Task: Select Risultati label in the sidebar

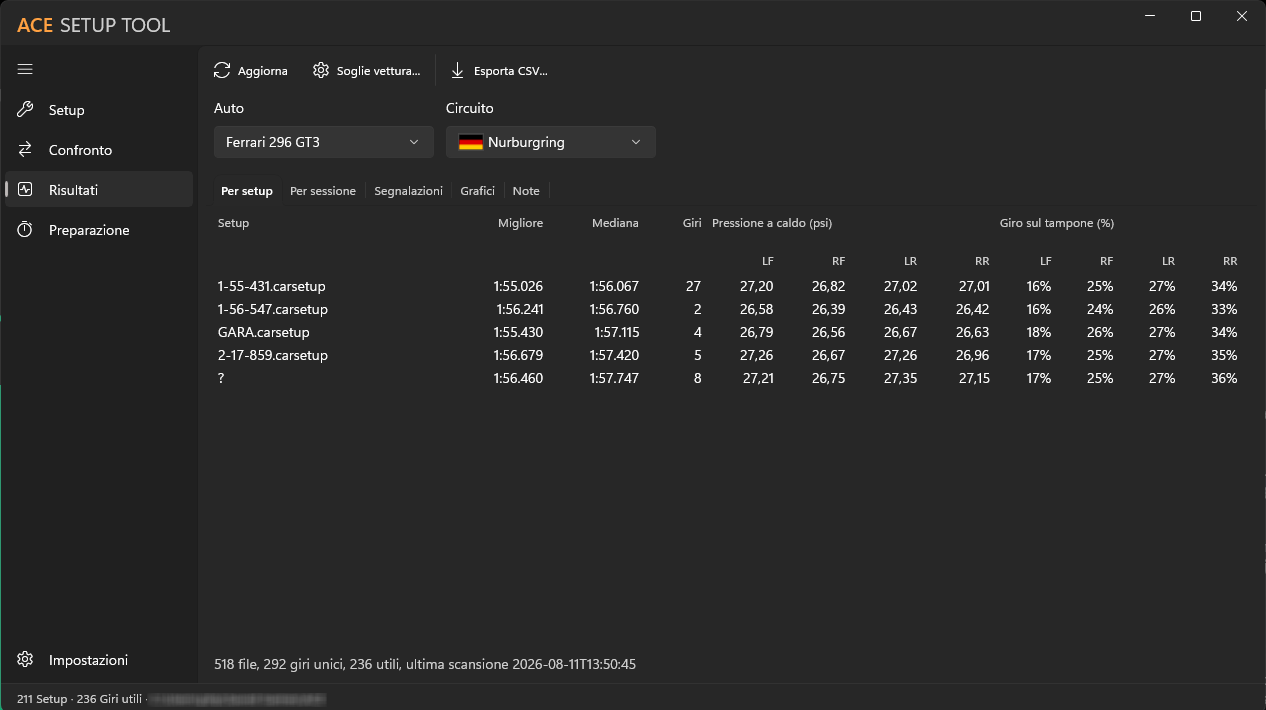Action: pyautogui.click(x=74, y=189)
